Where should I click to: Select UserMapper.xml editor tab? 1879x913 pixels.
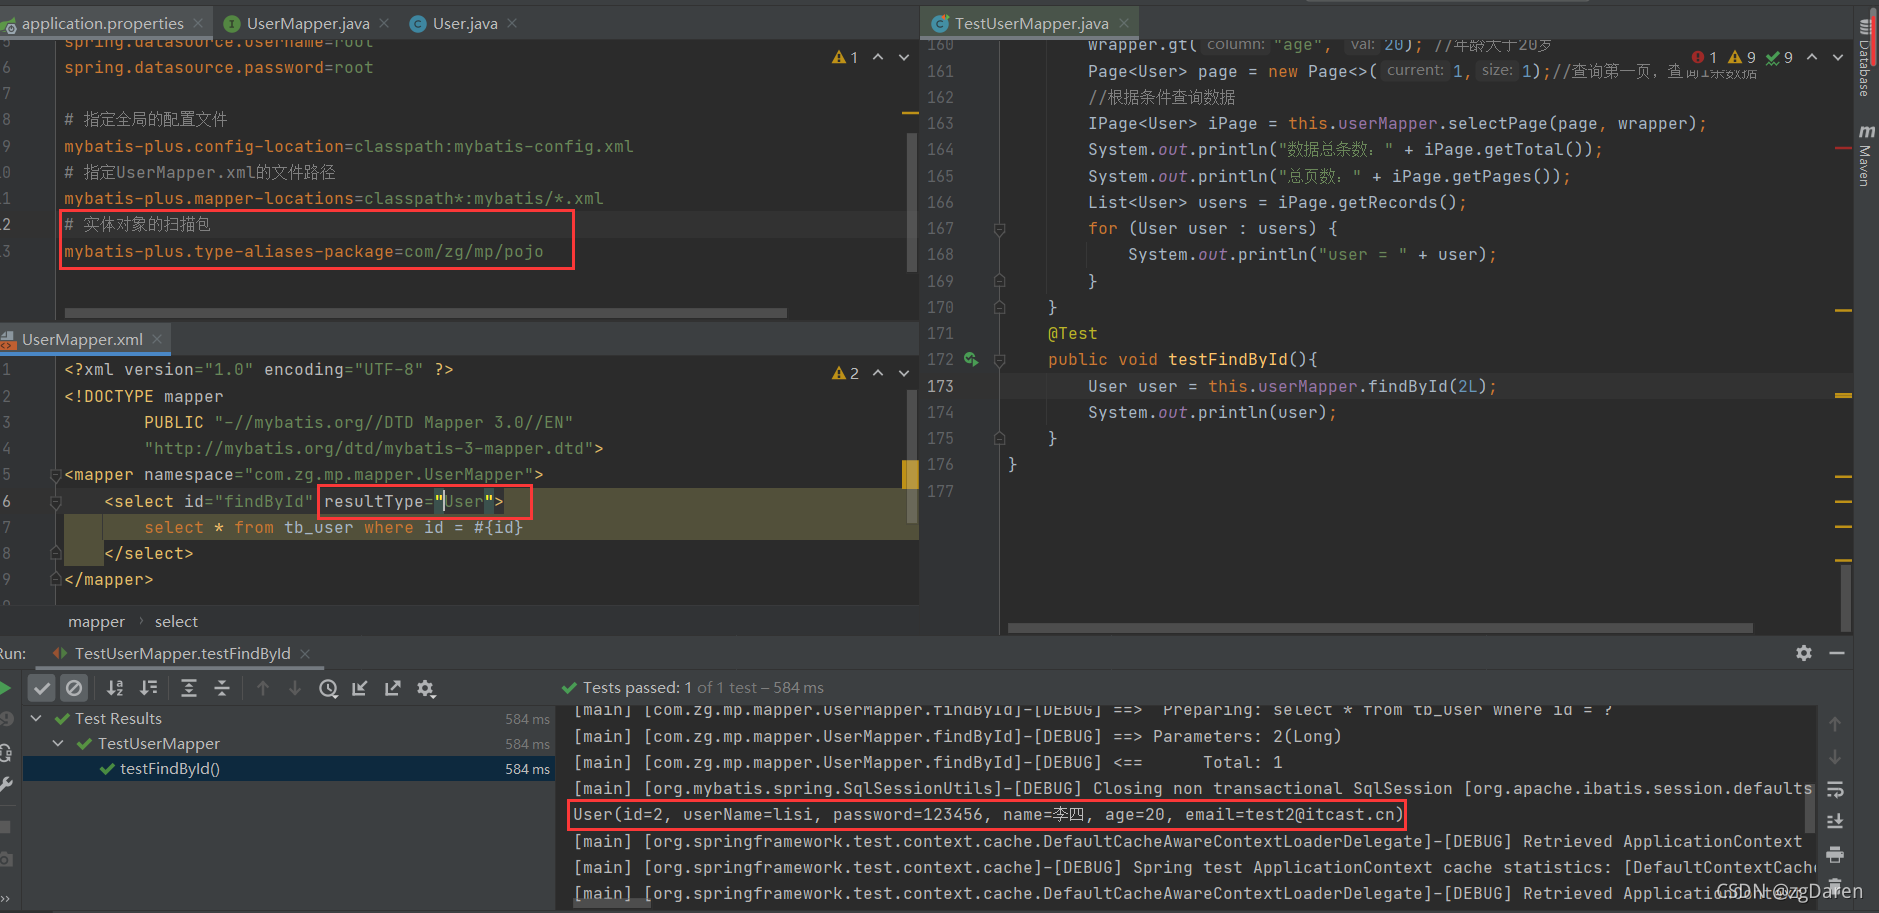point(82,340)
